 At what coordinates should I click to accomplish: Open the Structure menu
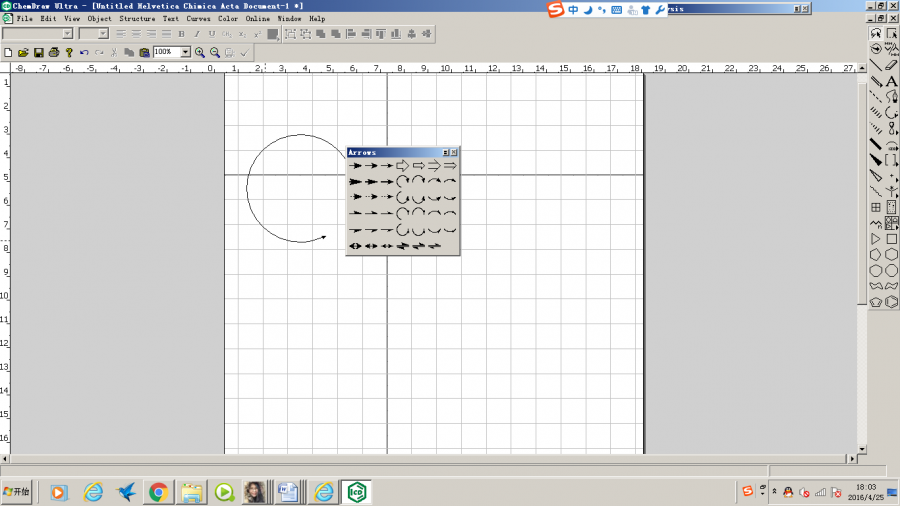tap(137, 19)
